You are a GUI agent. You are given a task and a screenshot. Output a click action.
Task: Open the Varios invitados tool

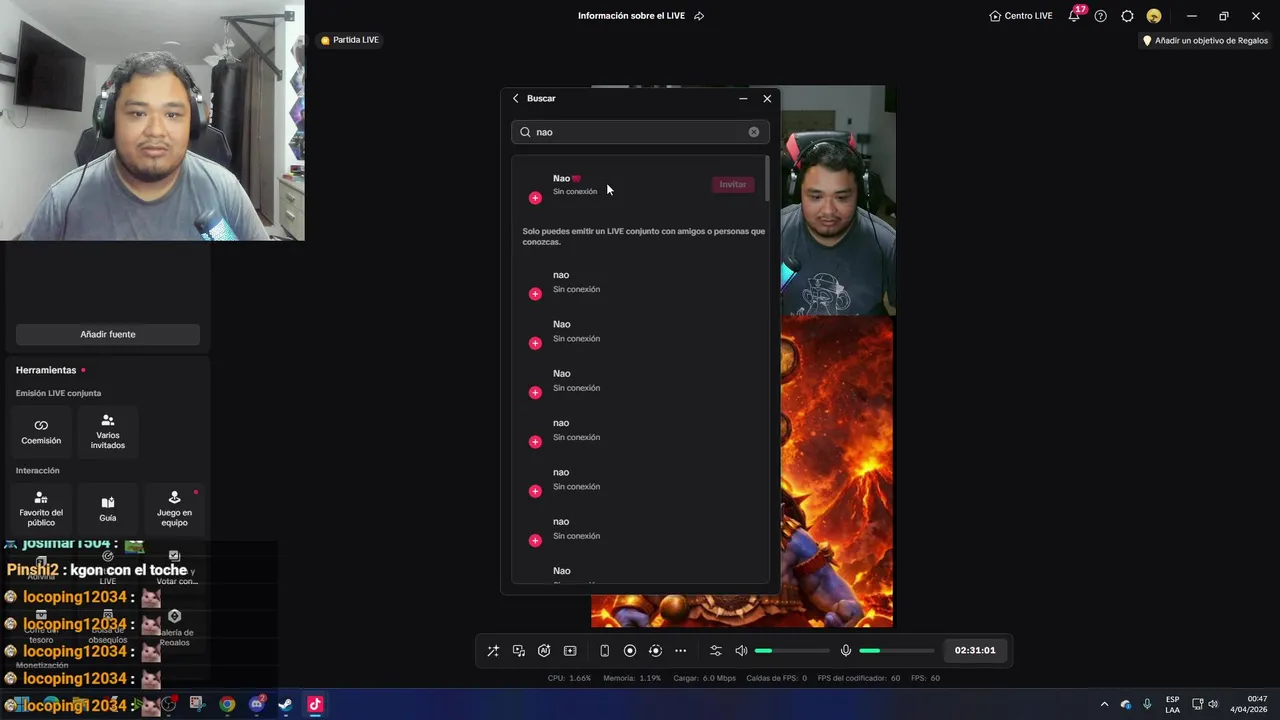(x=108, y=432)
